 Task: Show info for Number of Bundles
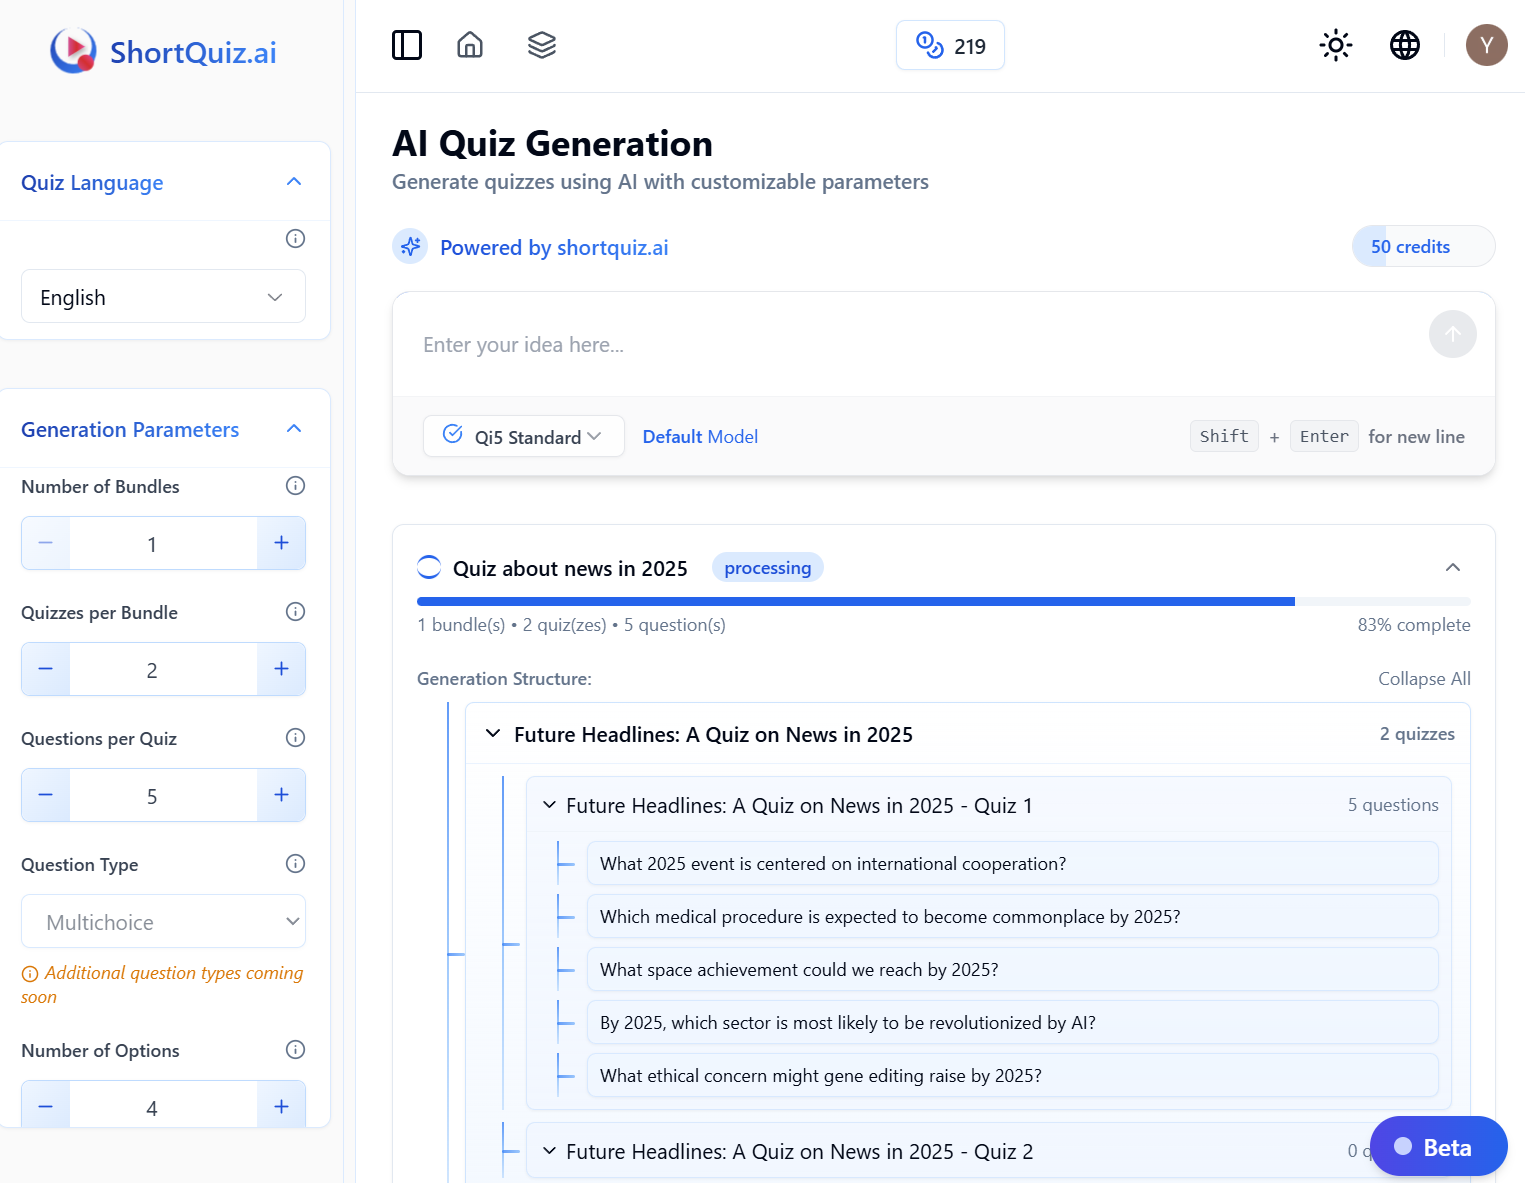[x=295, y=485]
